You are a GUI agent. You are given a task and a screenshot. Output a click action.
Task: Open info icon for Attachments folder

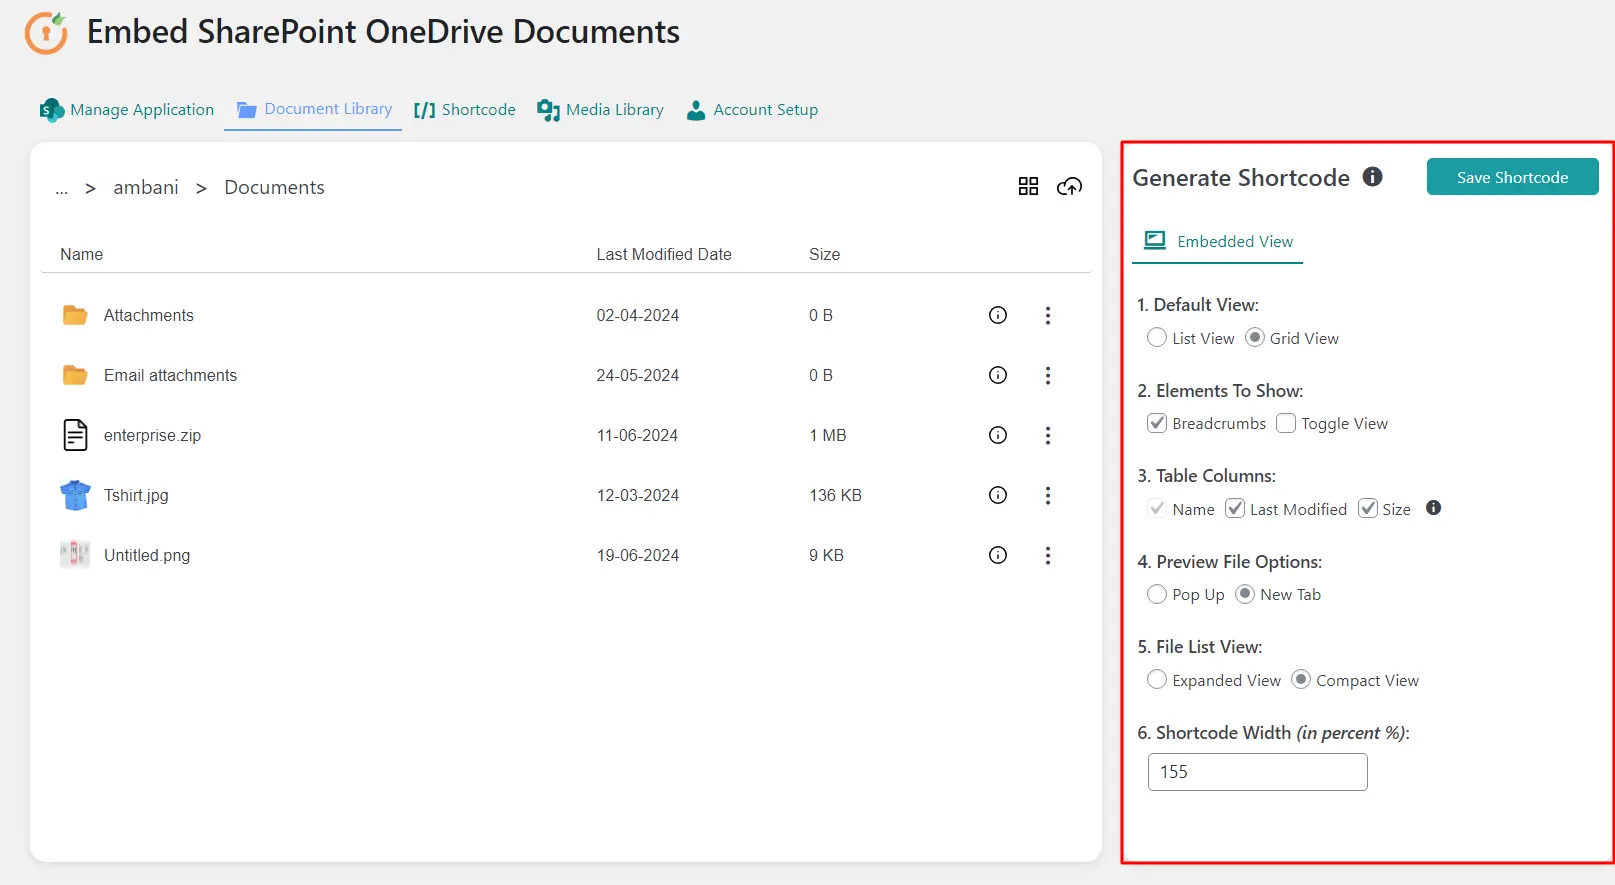[x=998, y=315]
